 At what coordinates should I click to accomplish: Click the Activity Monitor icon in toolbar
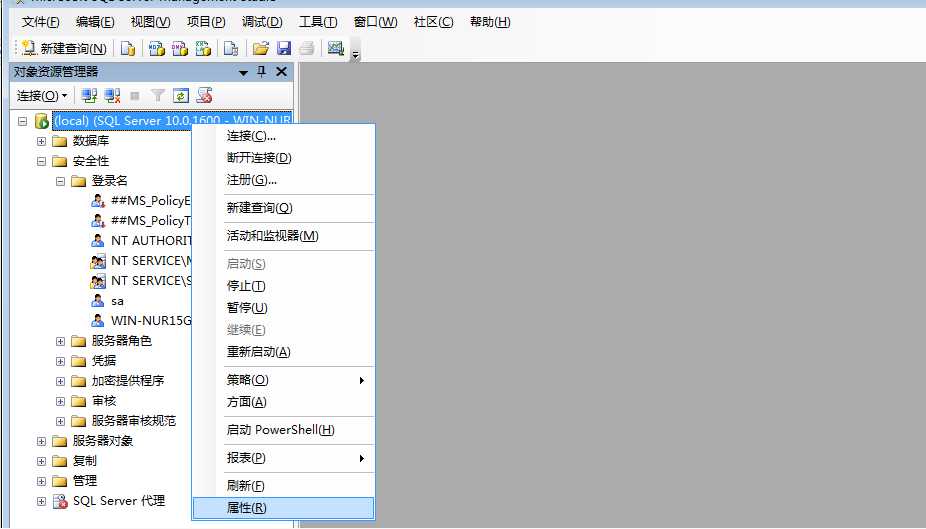[x=335, y=48]
